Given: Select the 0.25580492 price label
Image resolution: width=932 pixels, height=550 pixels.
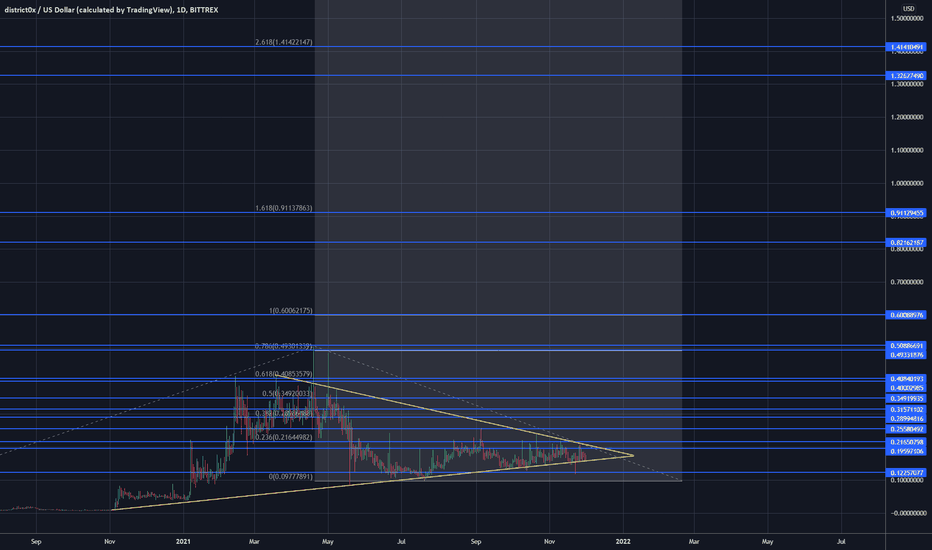Looking at the screenshot, I should [x=906, y=429].
